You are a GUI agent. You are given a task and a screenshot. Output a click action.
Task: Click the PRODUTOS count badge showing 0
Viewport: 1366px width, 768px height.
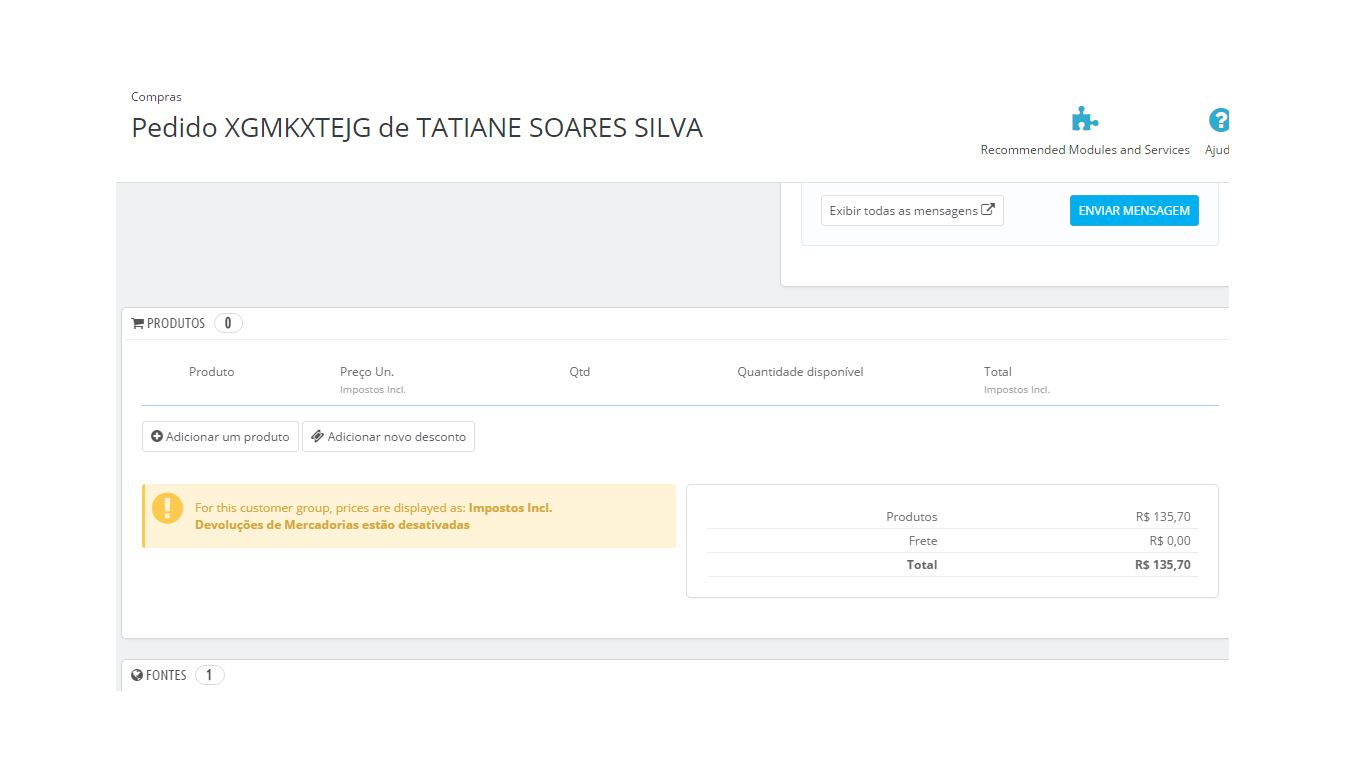coord(228,323)
